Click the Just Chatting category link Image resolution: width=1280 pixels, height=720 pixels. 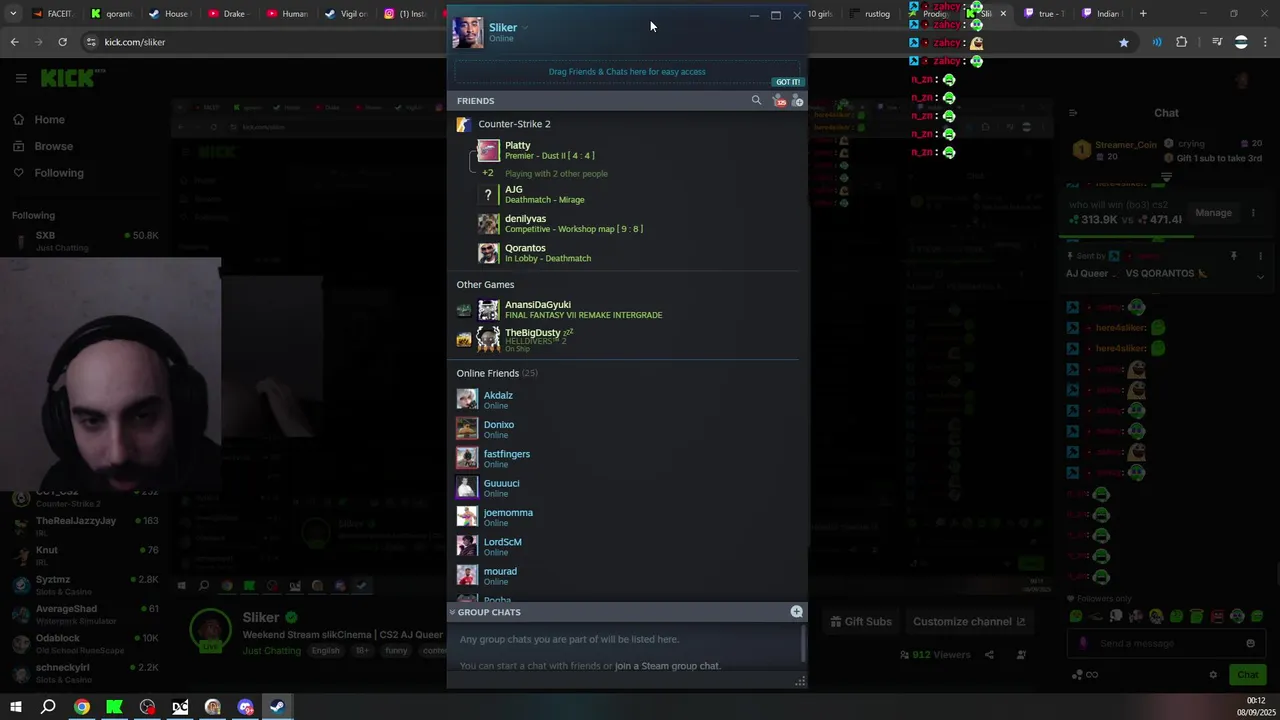point(271,651)
